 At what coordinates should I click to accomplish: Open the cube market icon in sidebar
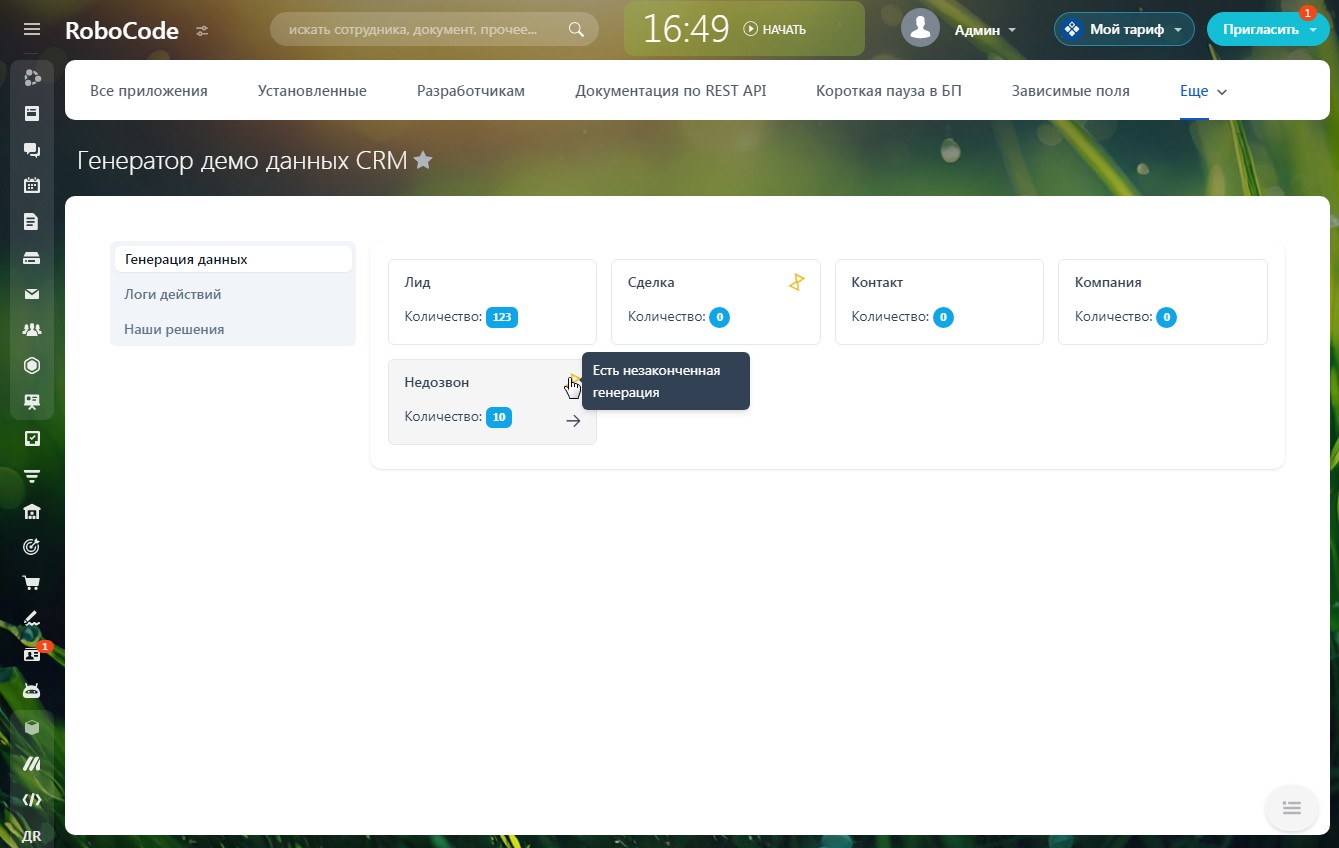point(32,727)
